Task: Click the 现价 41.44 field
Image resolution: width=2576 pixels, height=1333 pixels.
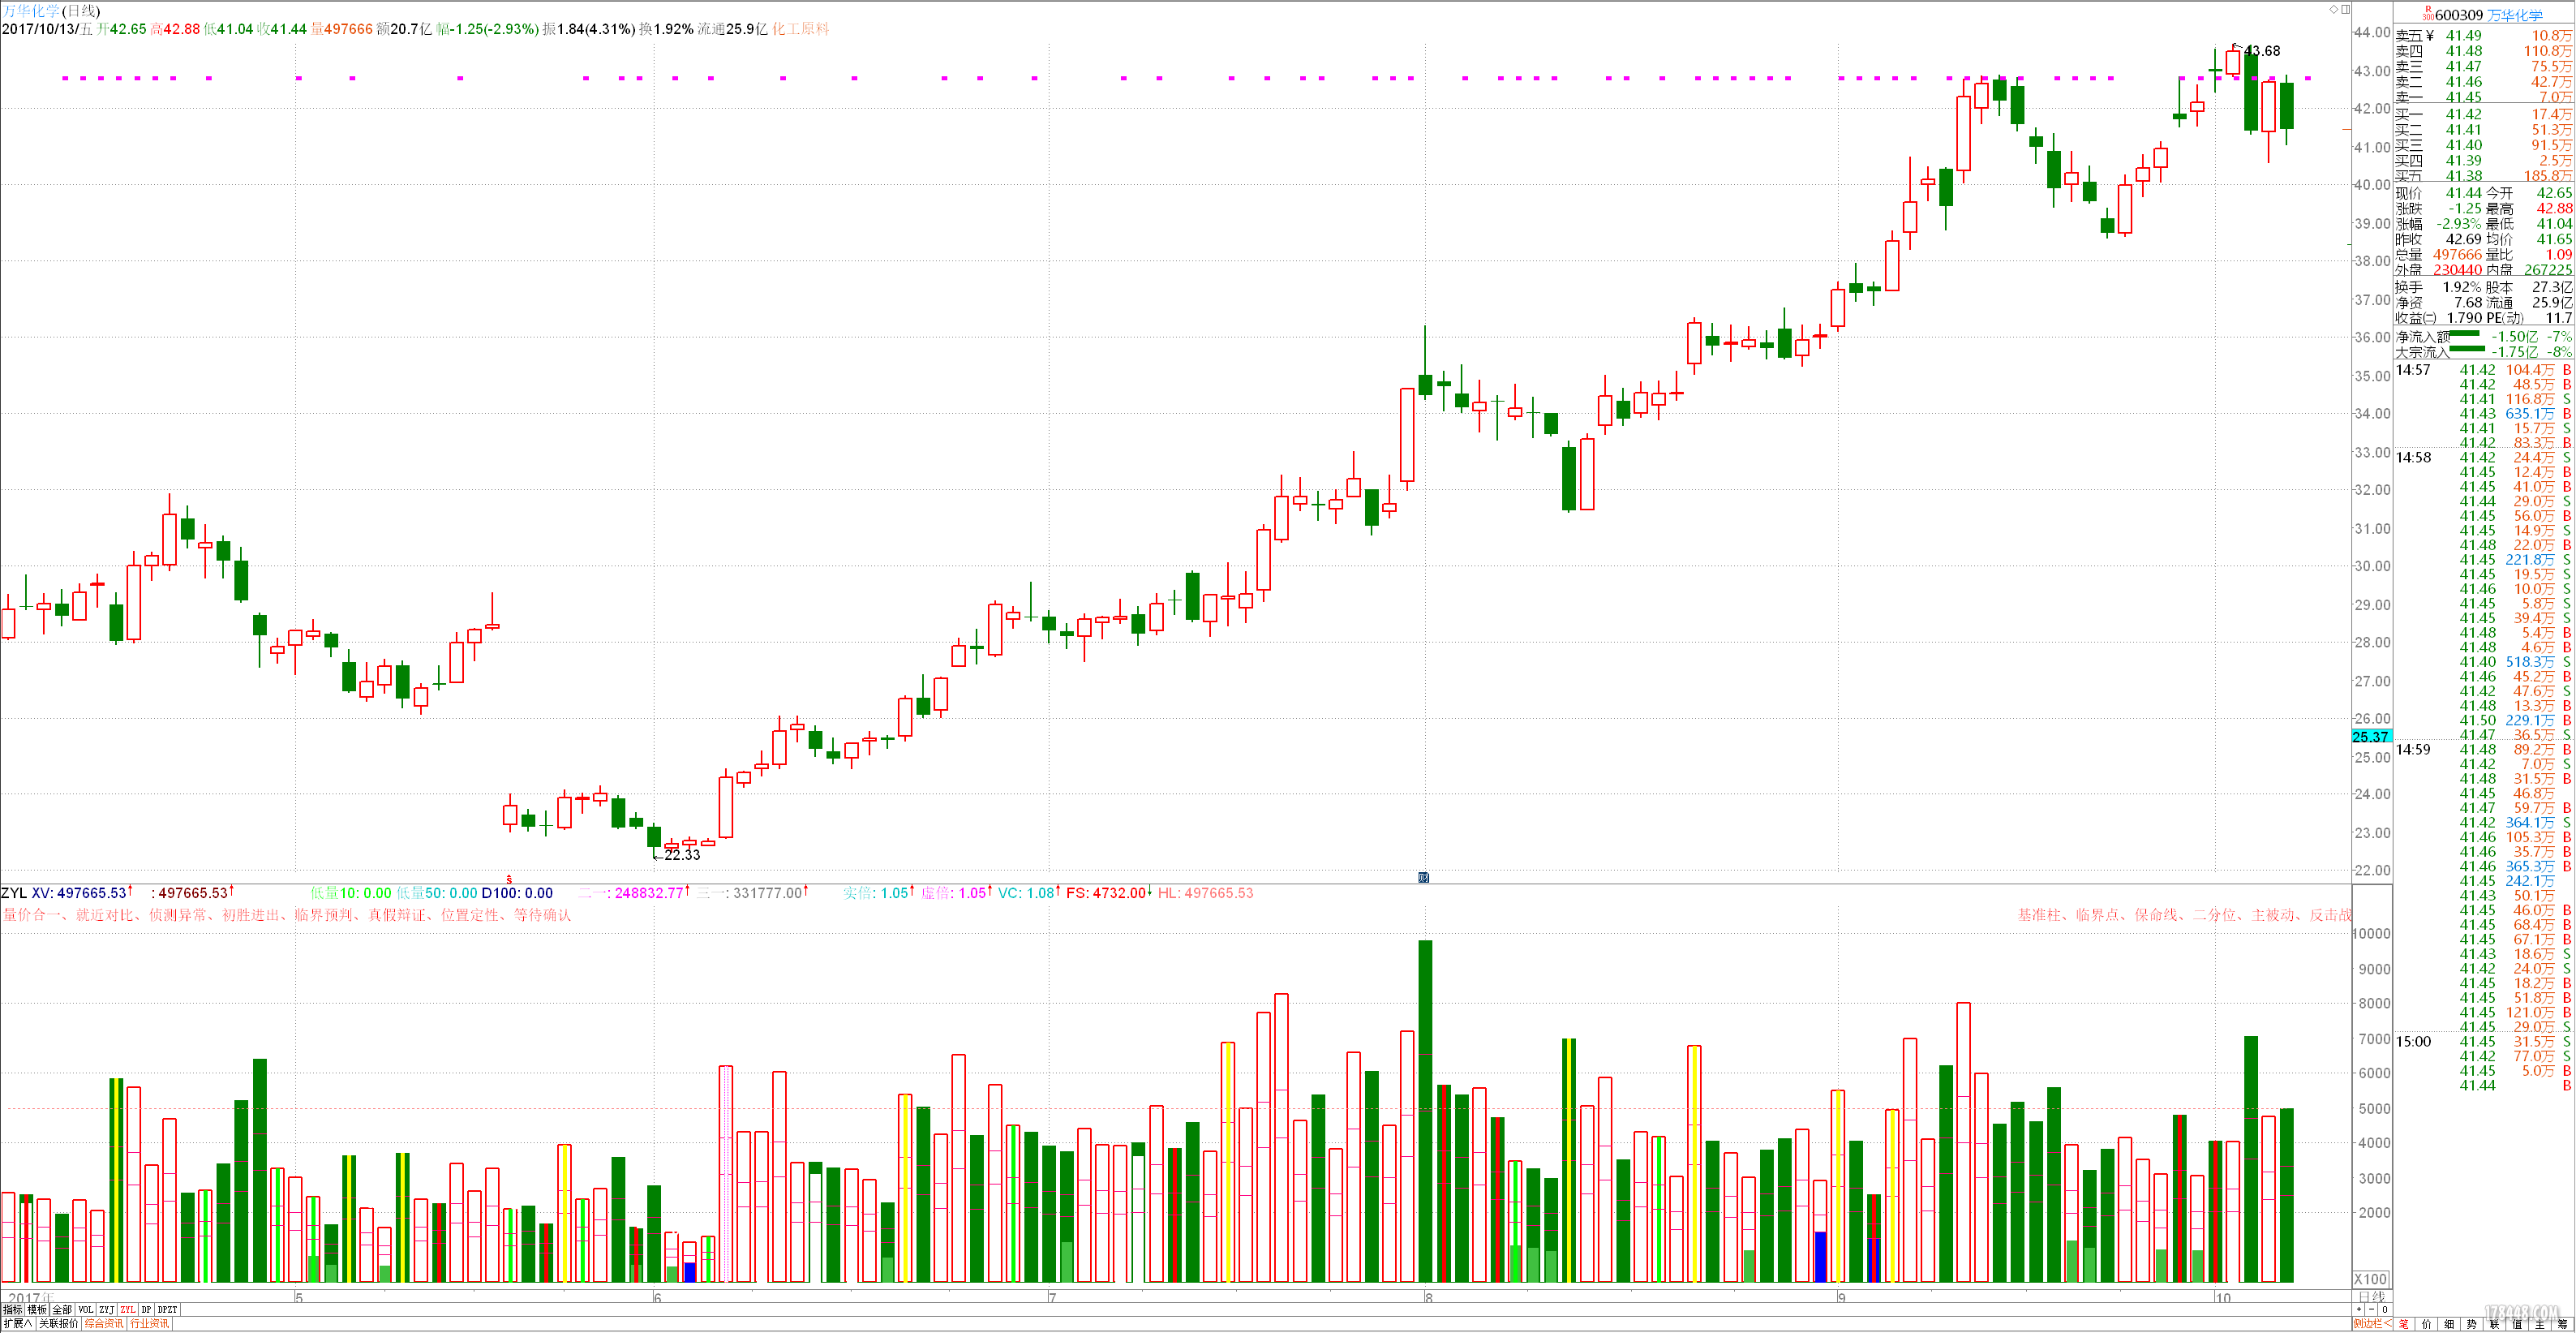Action: click(2438, 193)
